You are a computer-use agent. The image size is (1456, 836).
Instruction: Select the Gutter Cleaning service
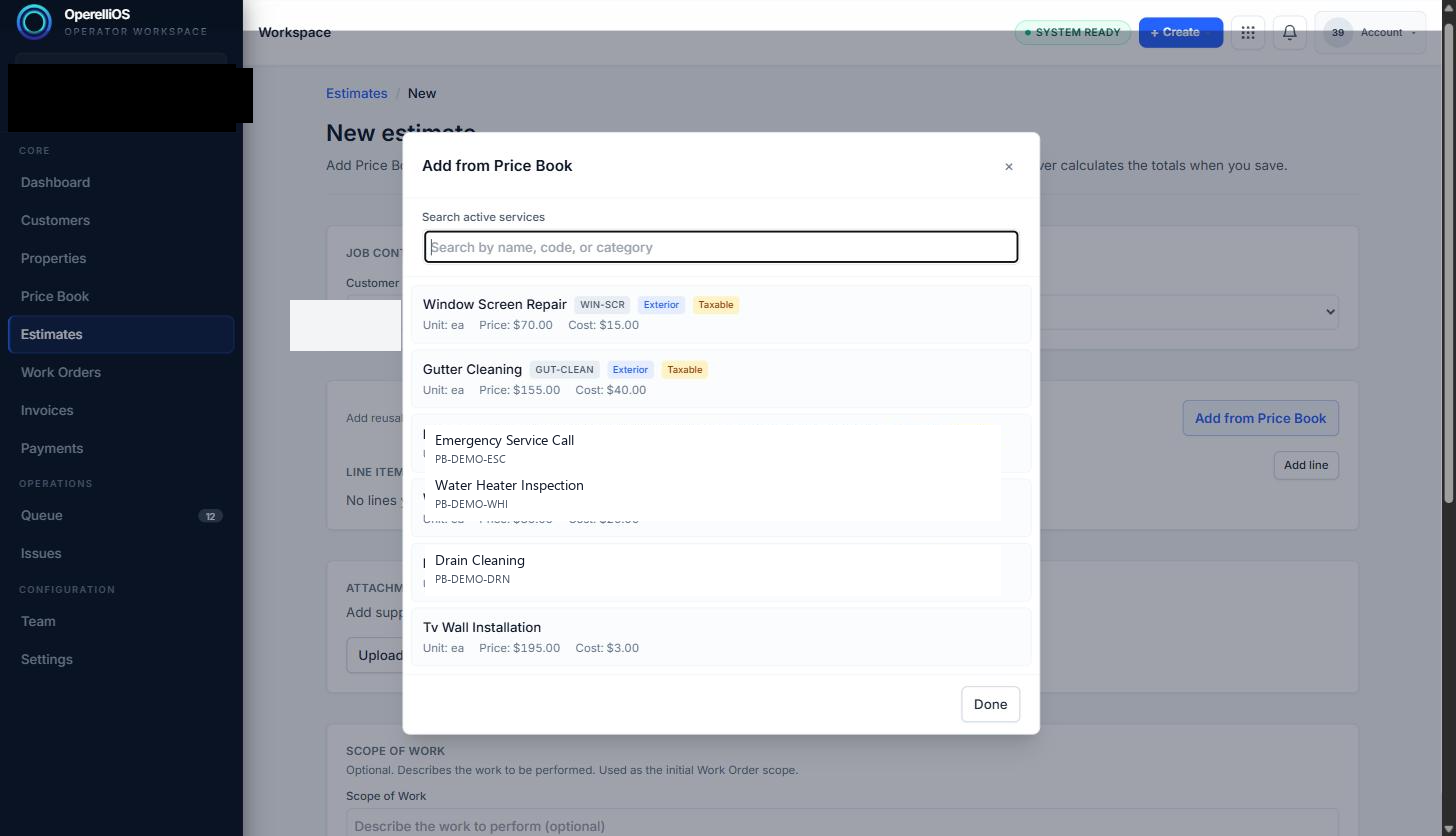point(721,379)
